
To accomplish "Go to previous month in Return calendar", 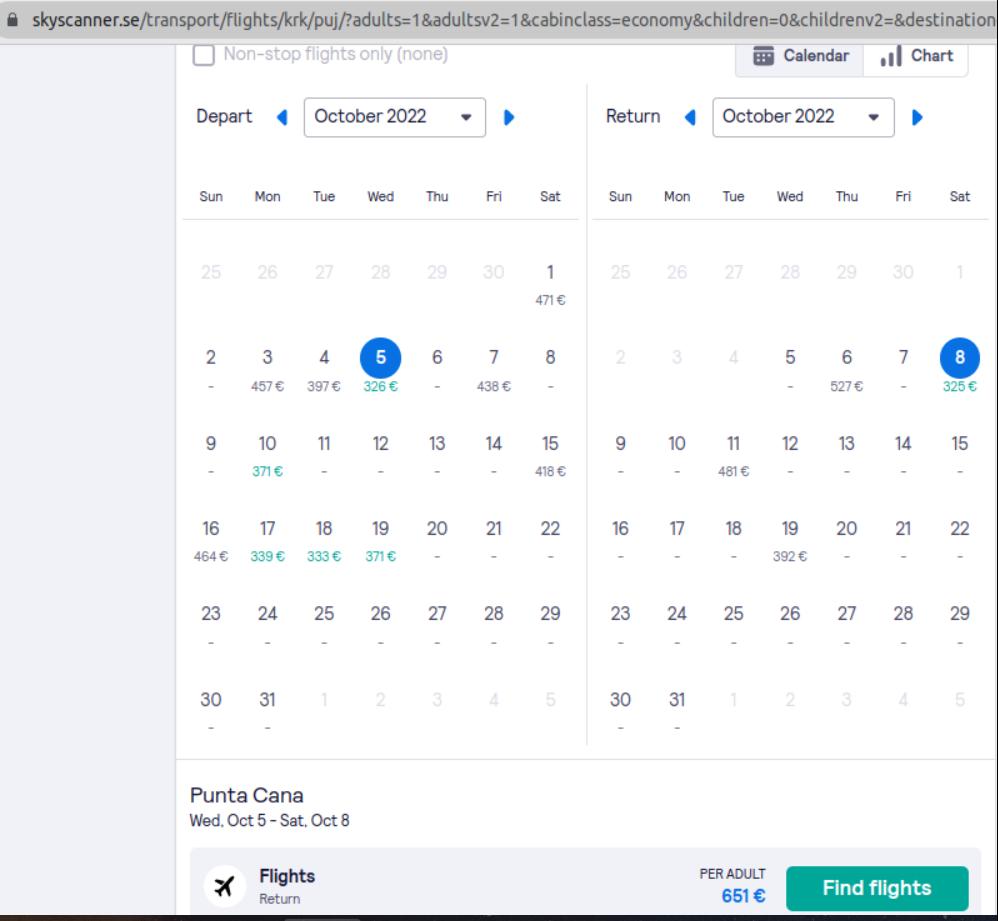I will click(690, 117).
